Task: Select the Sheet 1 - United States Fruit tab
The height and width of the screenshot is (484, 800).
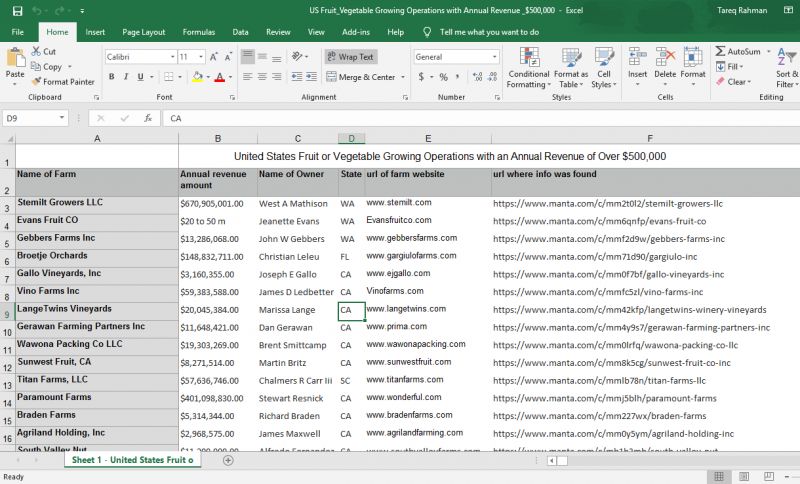Action: tap(132, 460)
